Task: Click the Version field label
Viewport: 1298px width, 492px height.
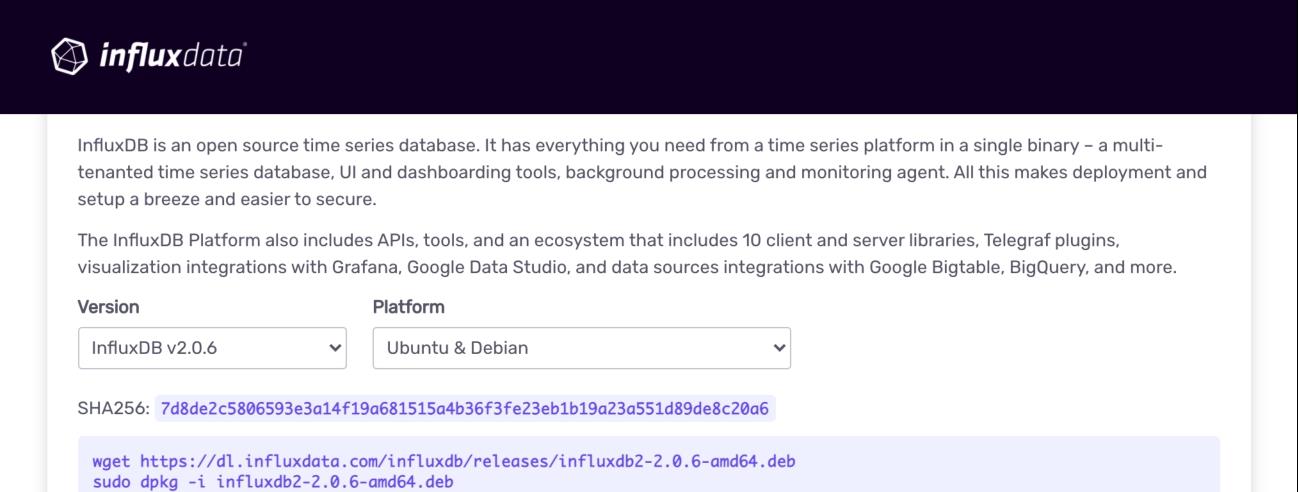Action: (x=108, y=307)
